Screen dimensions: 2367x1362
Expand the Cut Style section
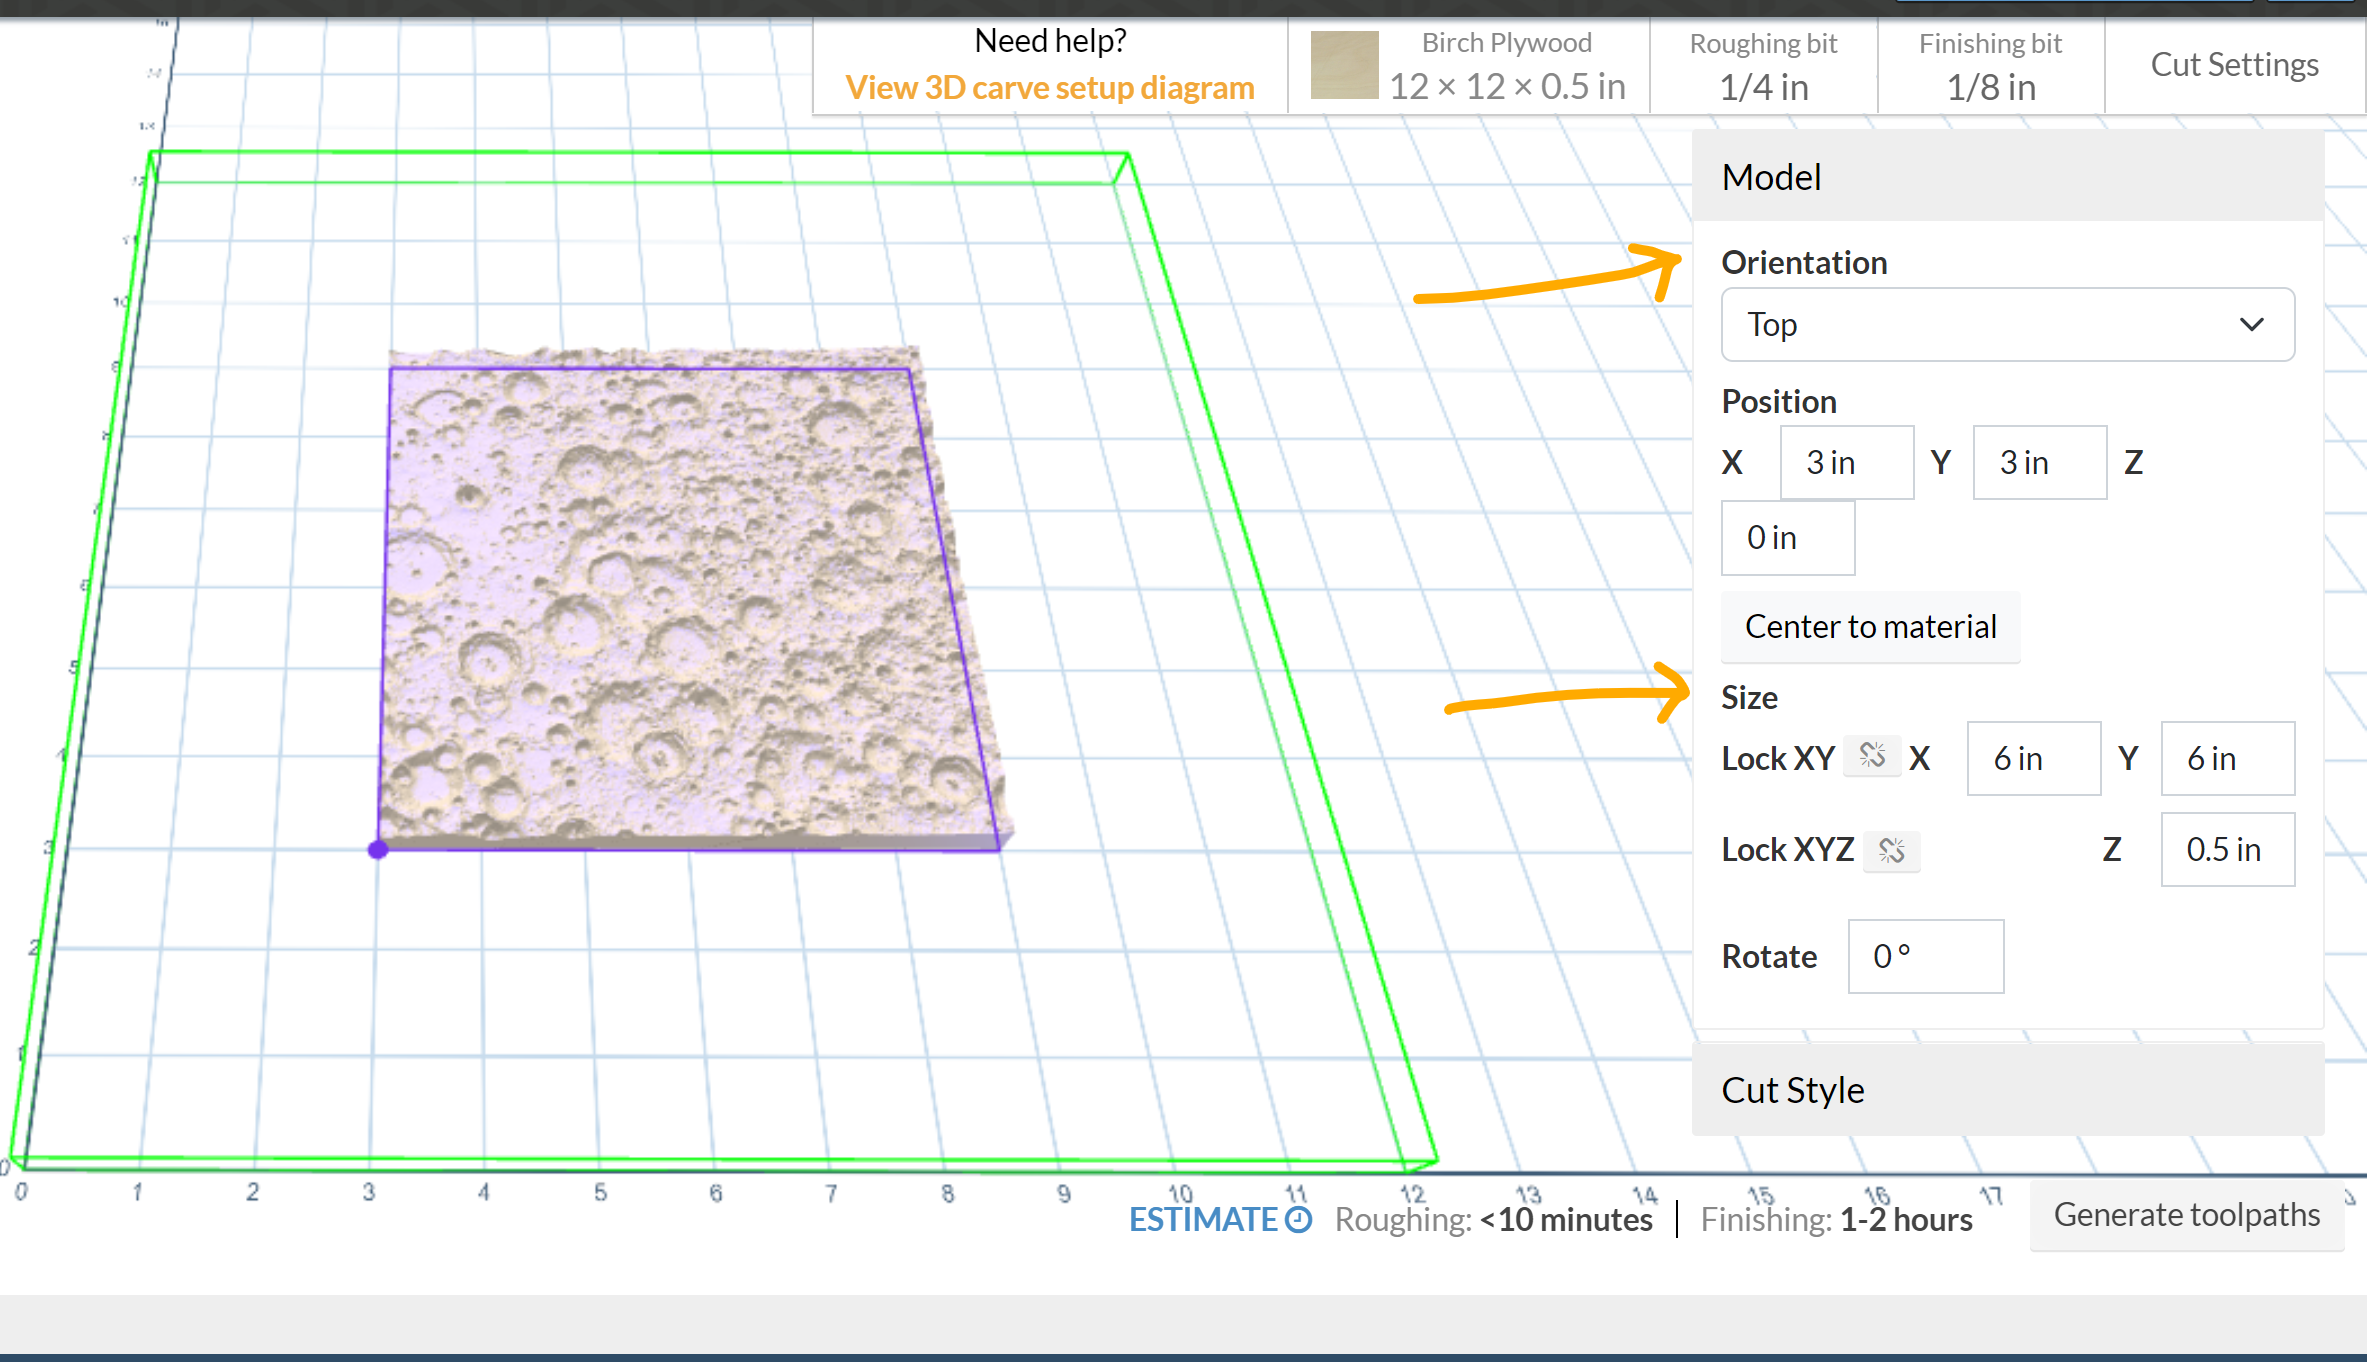[x=2007, y=1089]
